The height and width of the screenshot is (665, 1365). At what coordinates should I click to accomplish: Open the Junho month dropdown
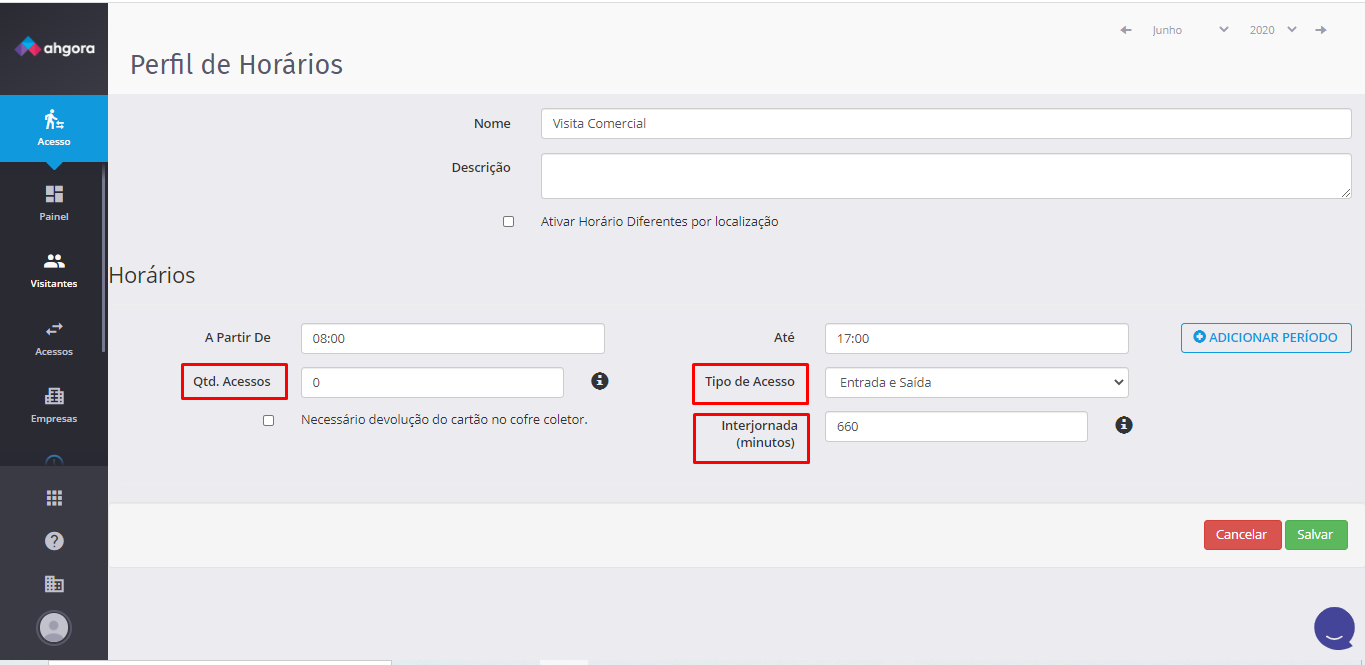[x=1189, y=29]
